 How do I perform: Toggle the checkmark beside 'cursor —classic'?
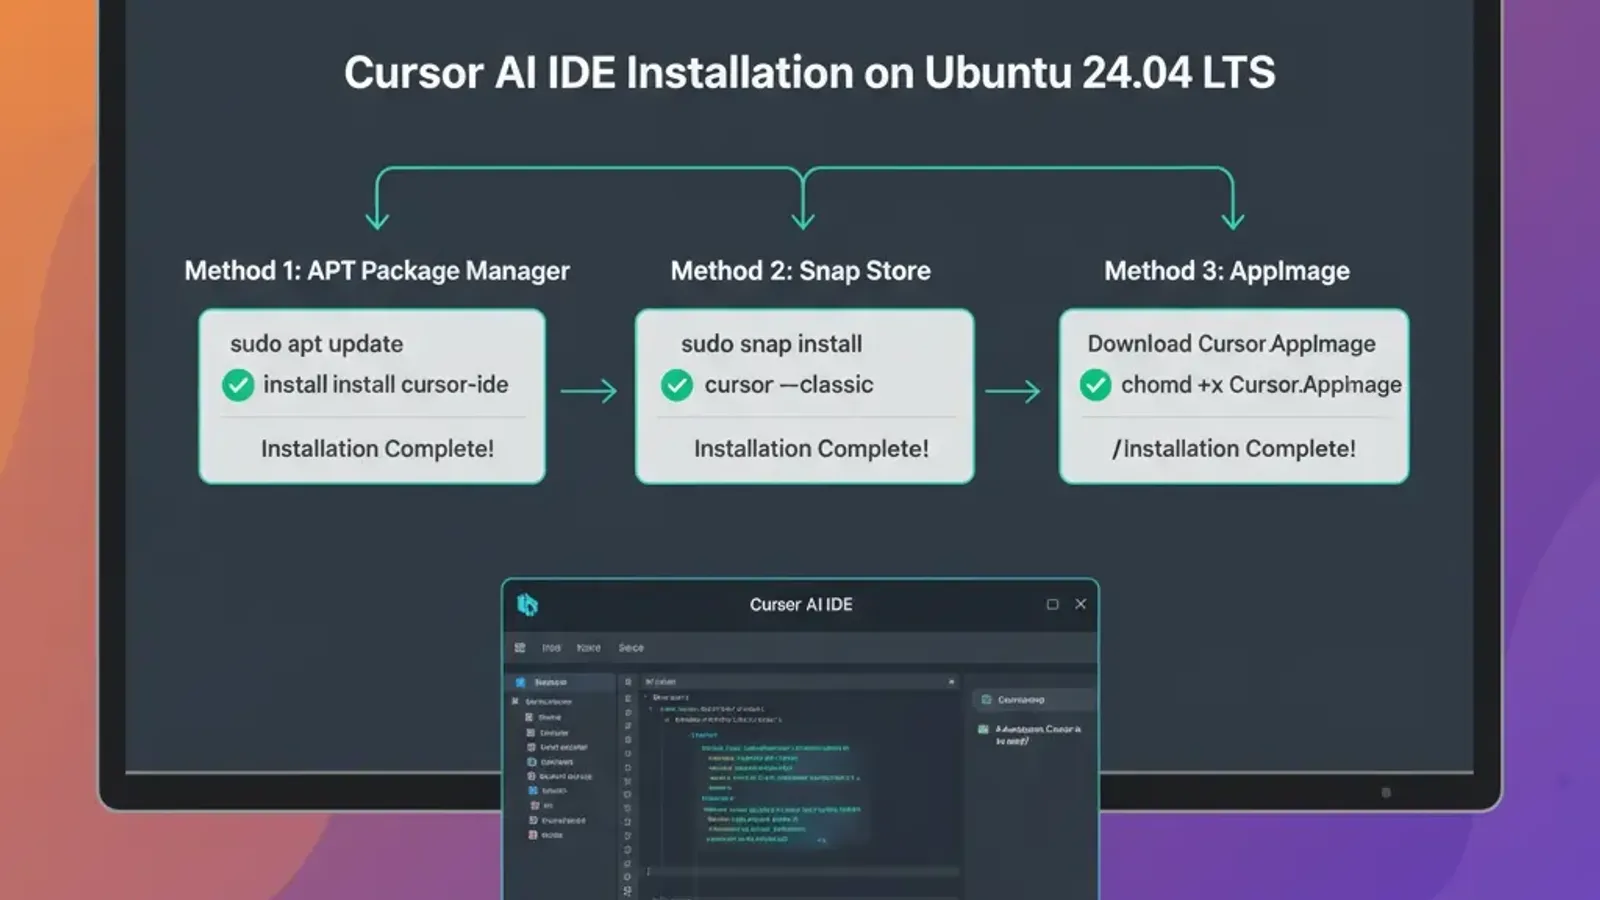click(676, 385)
